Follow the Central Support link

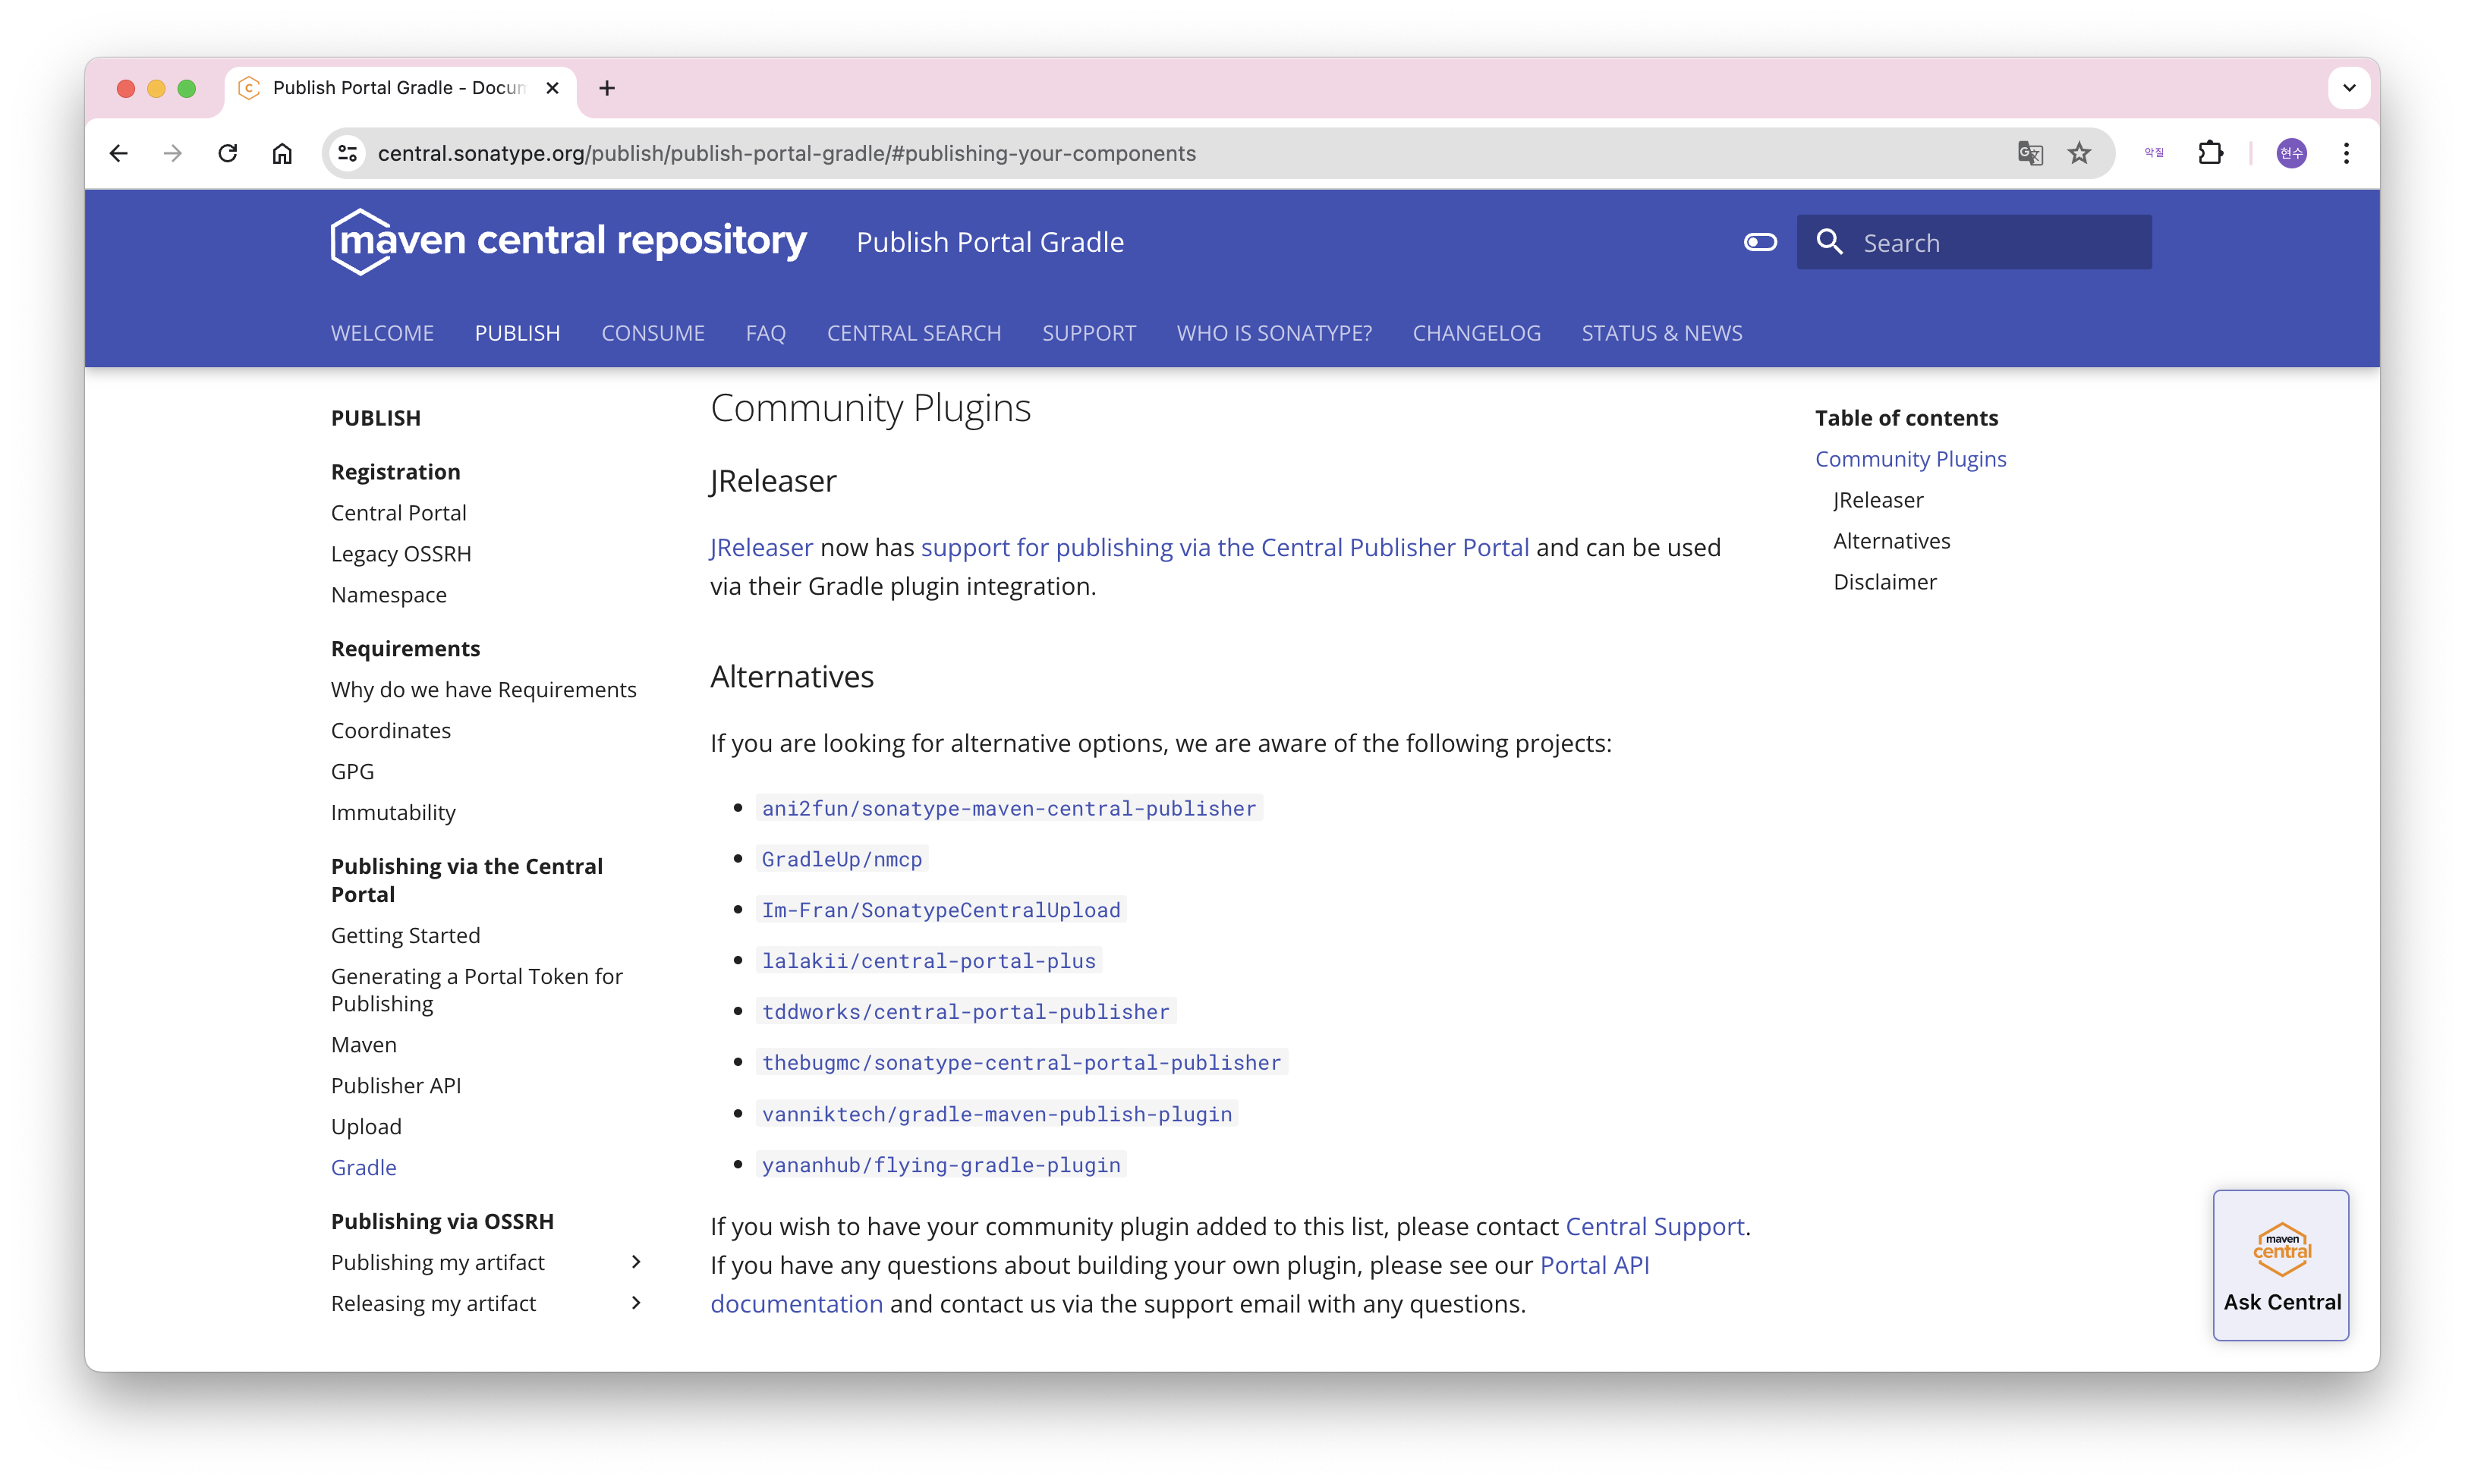(1654, 1226)
